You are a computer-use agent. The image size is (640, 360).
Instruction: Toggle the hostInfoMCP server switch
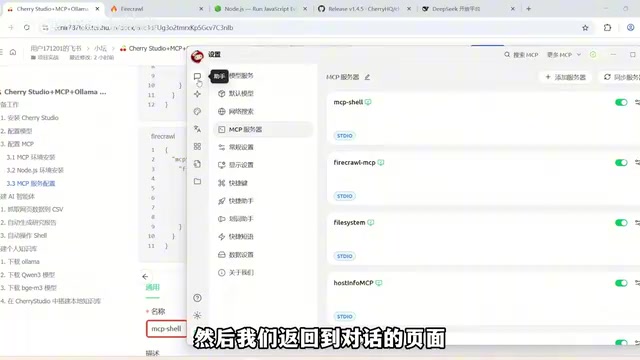coord(621,283)
